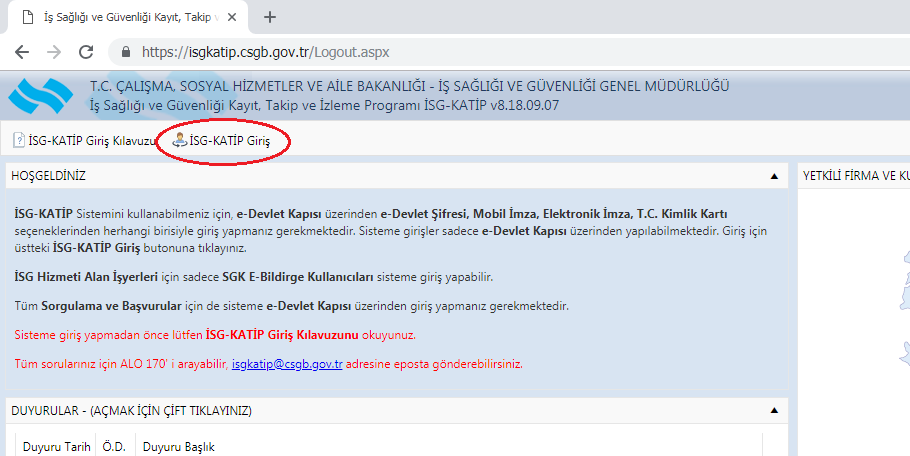Screen dimensions: 910x456
Task: Go back with the browser back arrow
Action: click(22, 52)
